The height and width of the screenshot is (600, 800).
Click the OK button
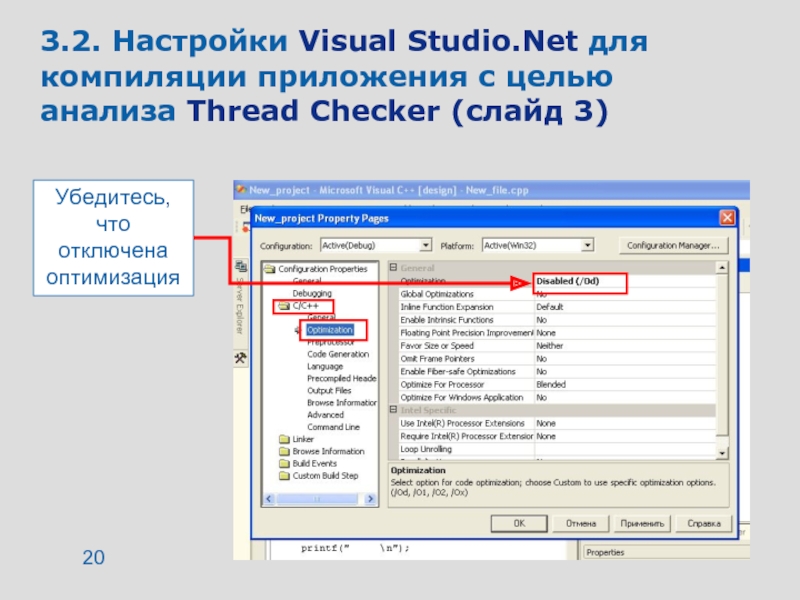tap(519, 523)
